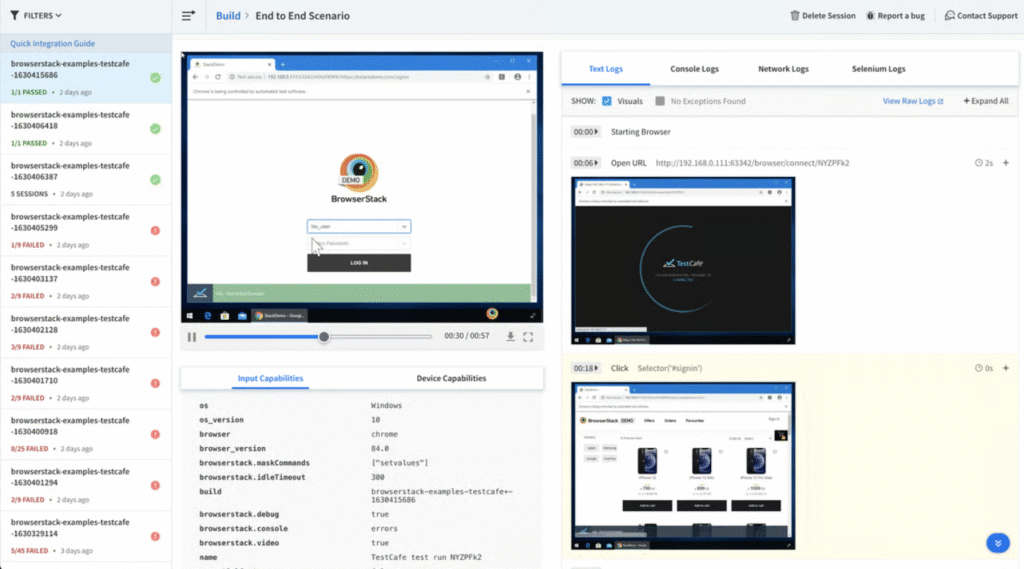Click the trash icon beside Delete Session
Screen dimensions: 1024x569
pos(795,15)
